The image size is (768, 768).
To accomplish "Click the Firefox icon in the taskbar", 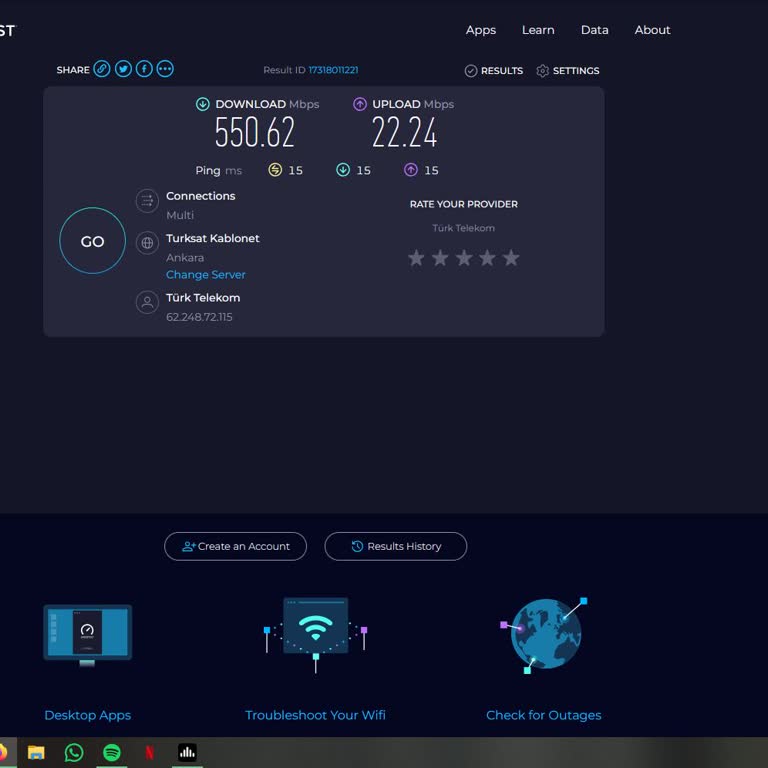I will (x=3, y=752).
